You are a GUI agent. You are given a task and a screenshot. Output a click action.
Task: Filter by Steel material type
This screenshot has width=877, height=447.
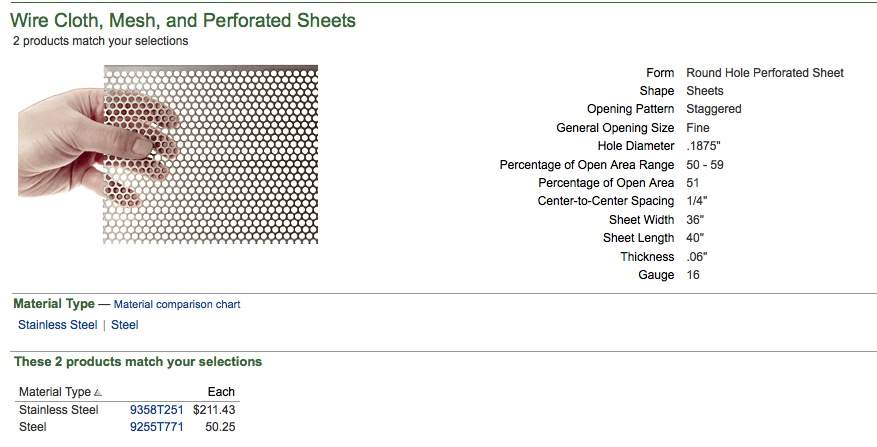(x=125, y=325)
